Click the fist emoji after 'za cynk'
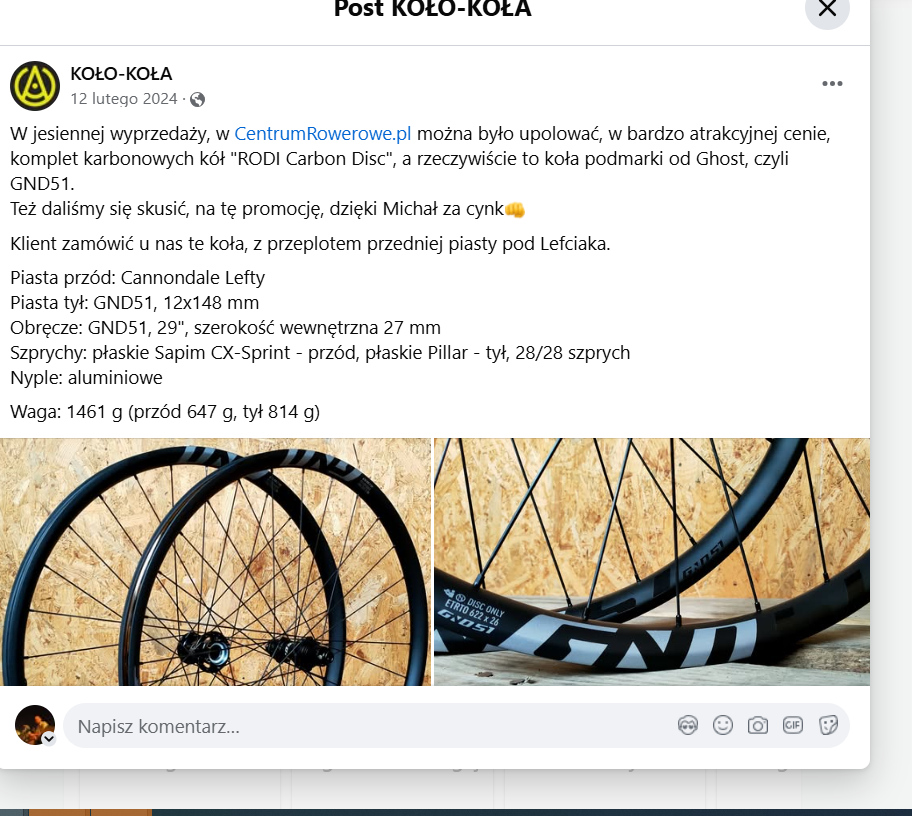The image size is (912, 816). (x=515, y=209)
